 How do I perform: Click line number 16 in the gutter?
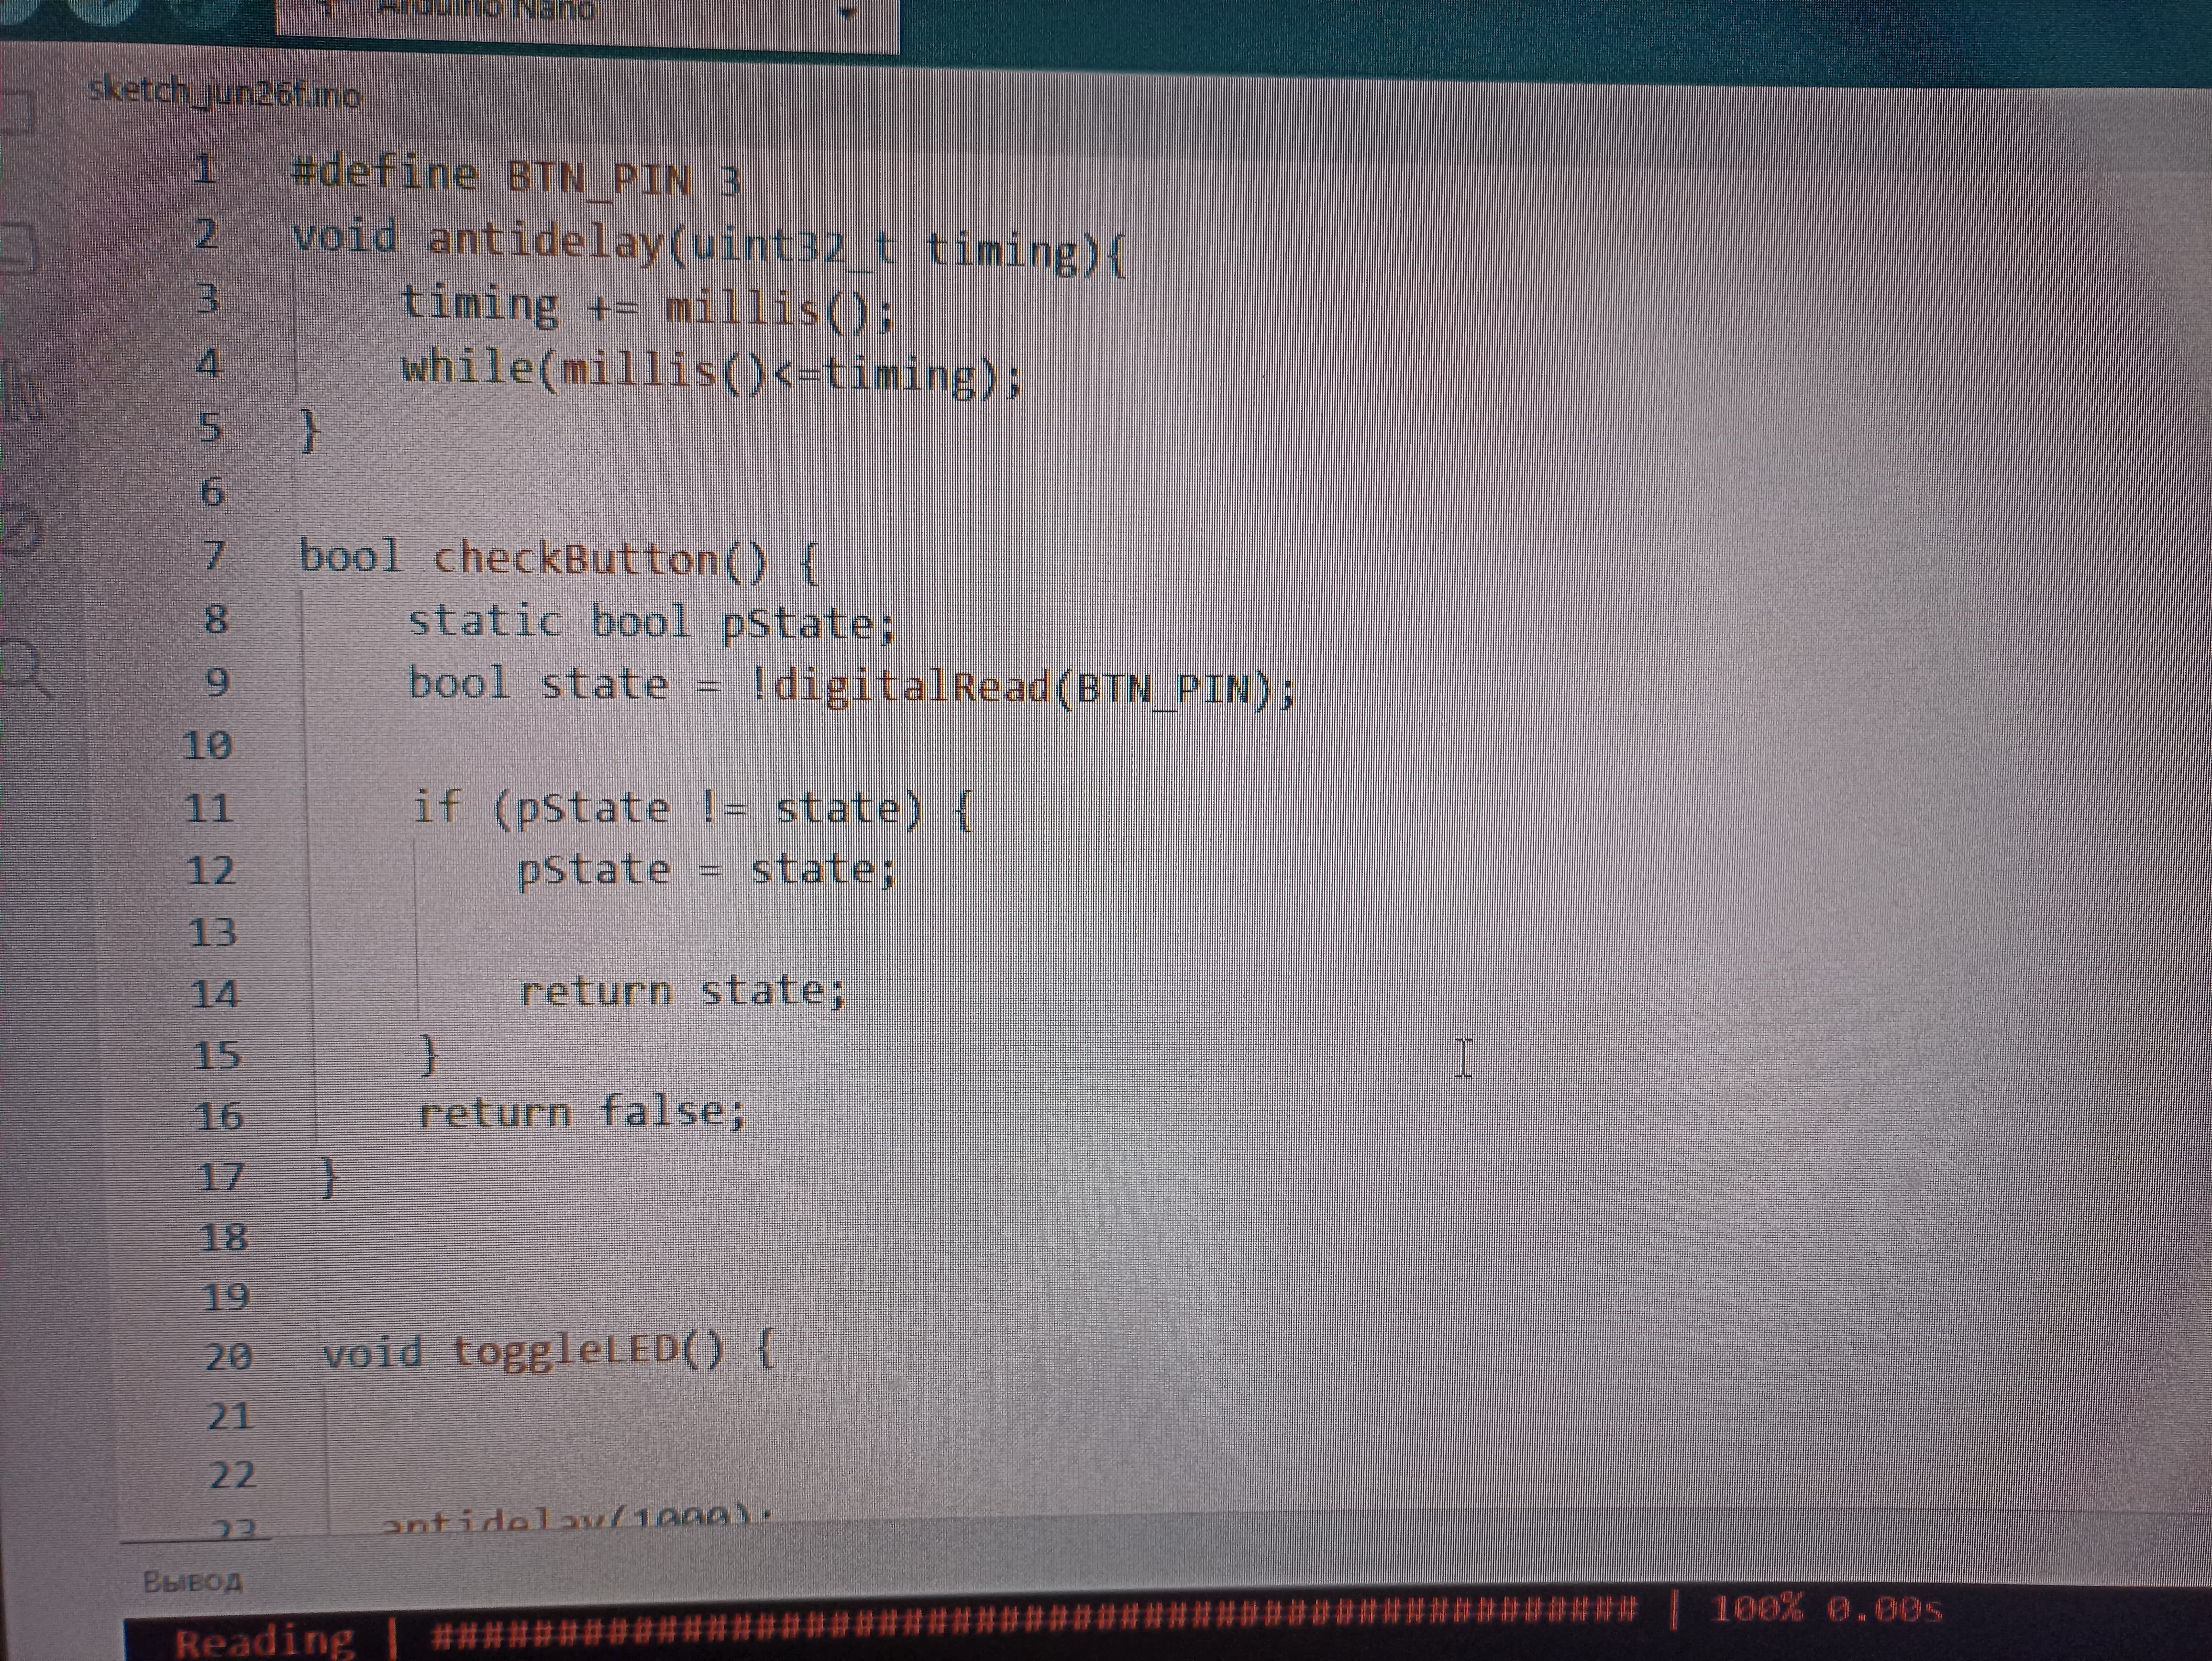tap(219, 1116)
